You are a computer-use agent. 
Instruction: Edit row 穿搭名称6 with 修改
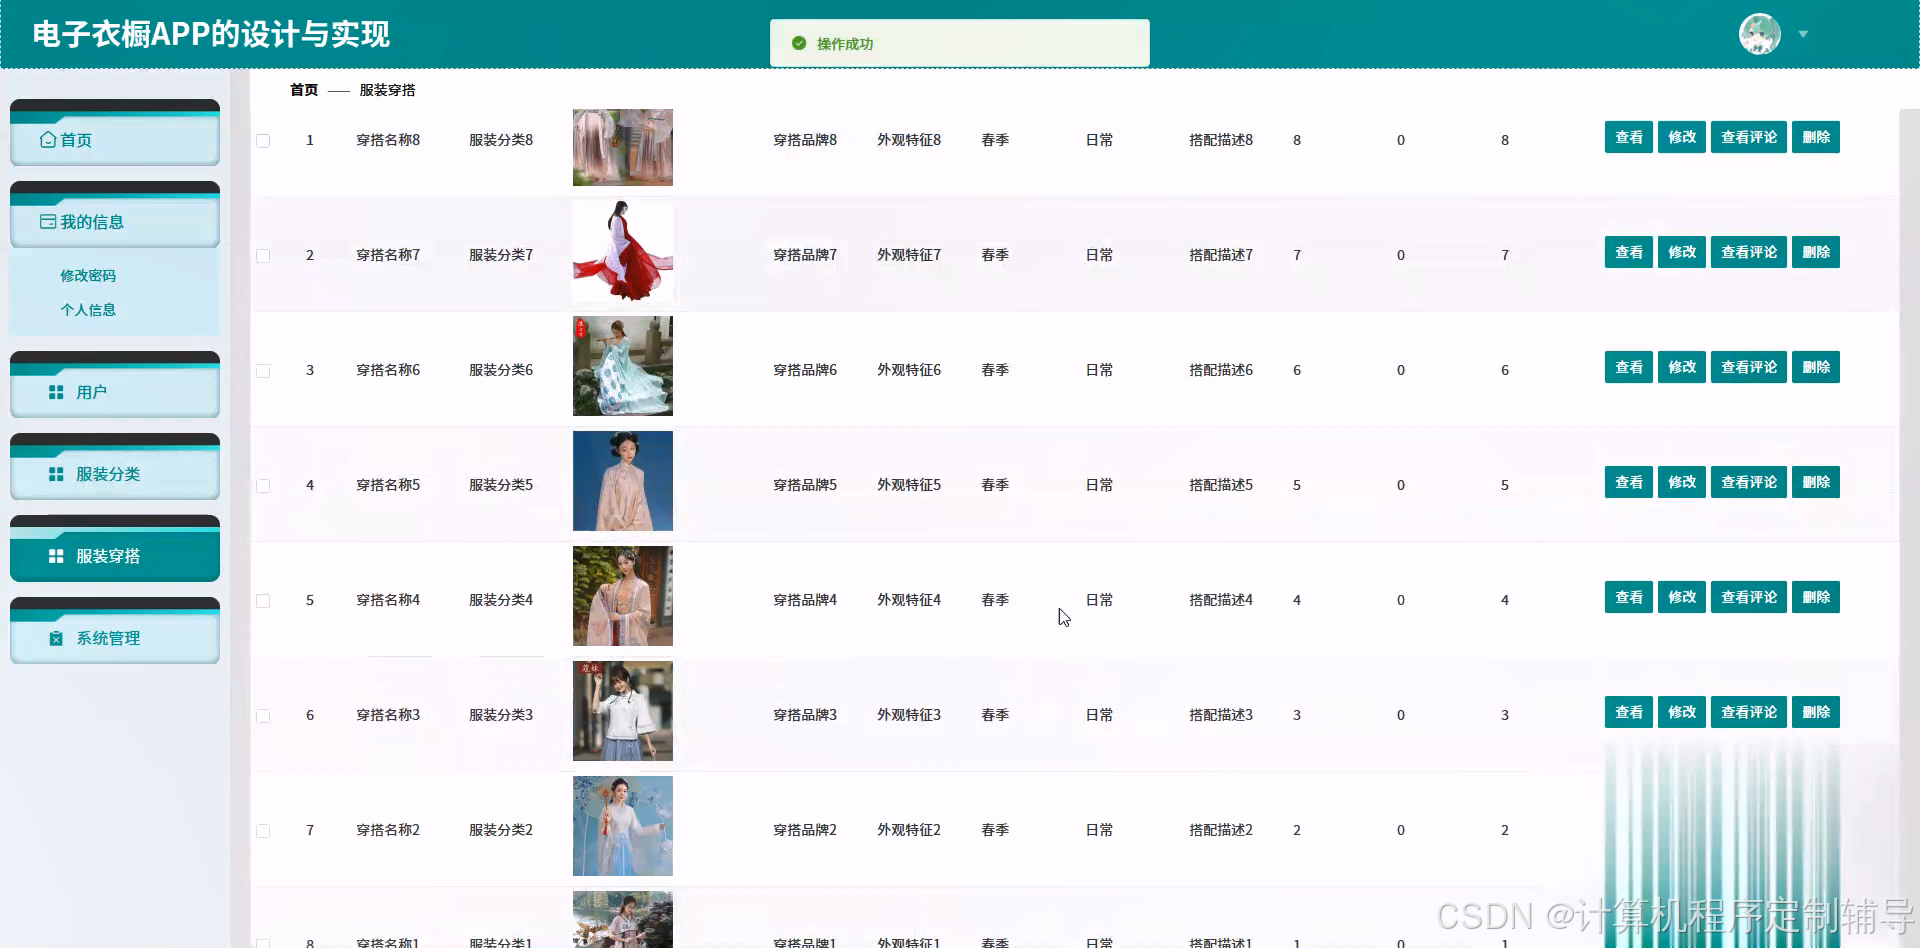point(1682,367)
